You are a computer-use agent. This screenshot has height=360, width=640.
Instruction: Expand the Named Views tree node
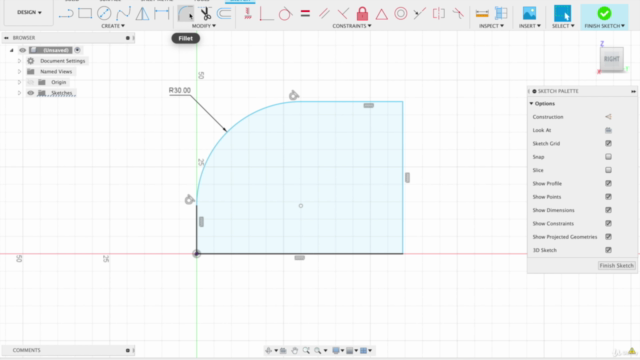point(19,71)
